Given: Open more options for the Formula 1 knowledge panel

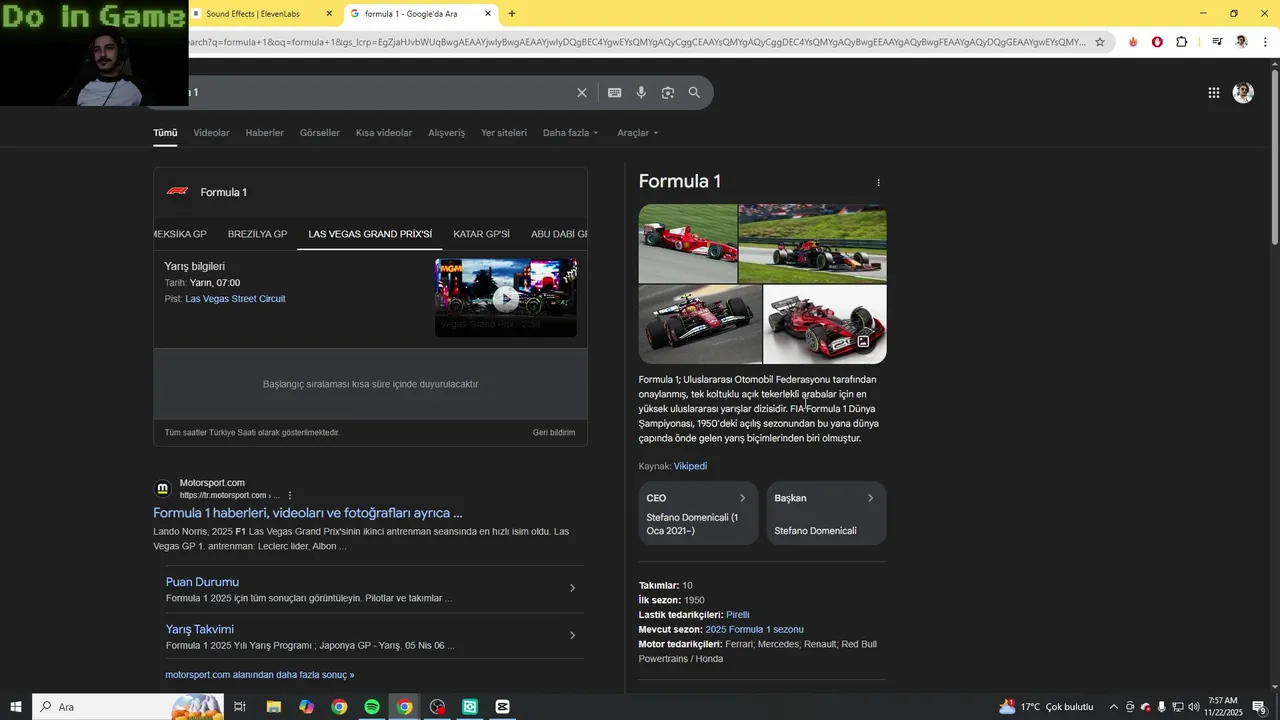Looking at the screenshot, I should [878, 183].
